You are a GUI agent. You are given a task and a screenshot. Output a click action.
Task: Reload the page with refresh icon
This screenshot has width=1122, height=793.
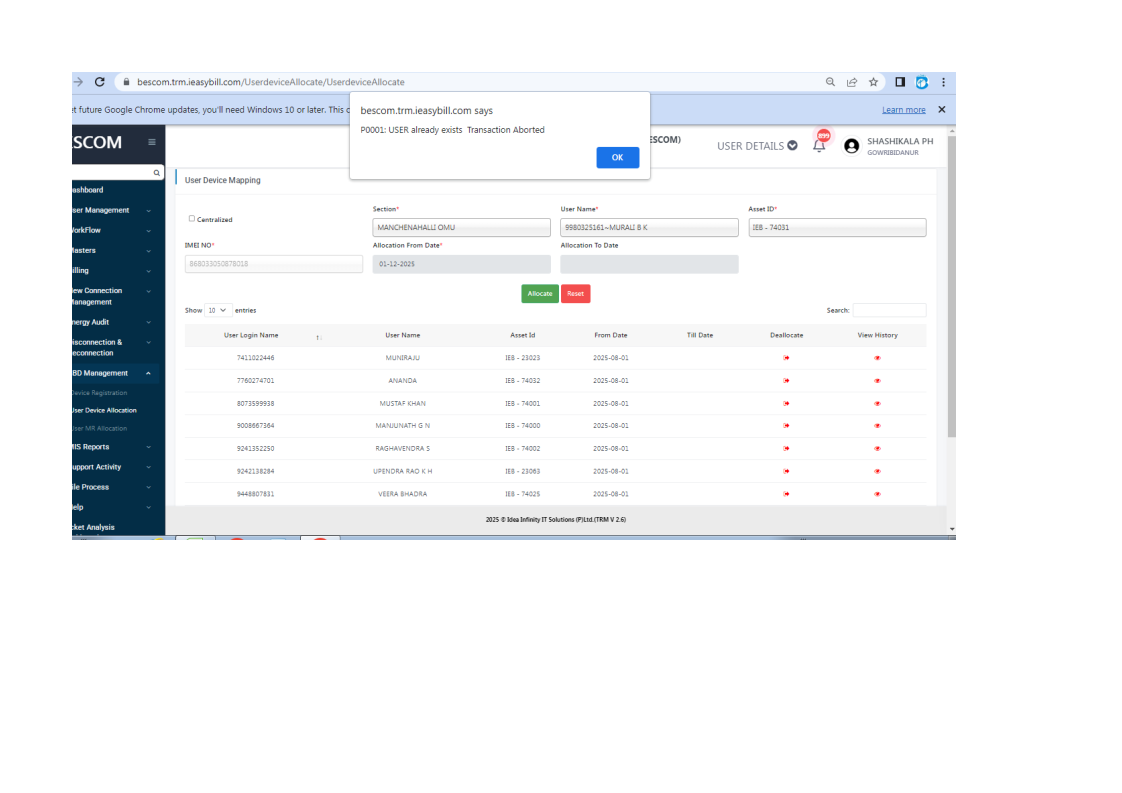point(100,82)
